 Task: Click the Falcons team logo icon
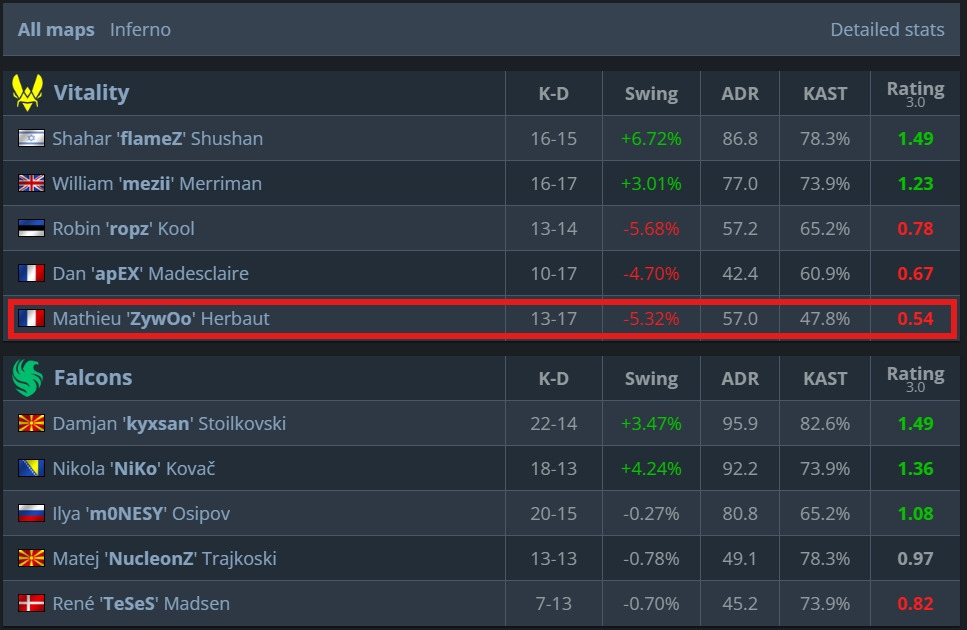27,378
